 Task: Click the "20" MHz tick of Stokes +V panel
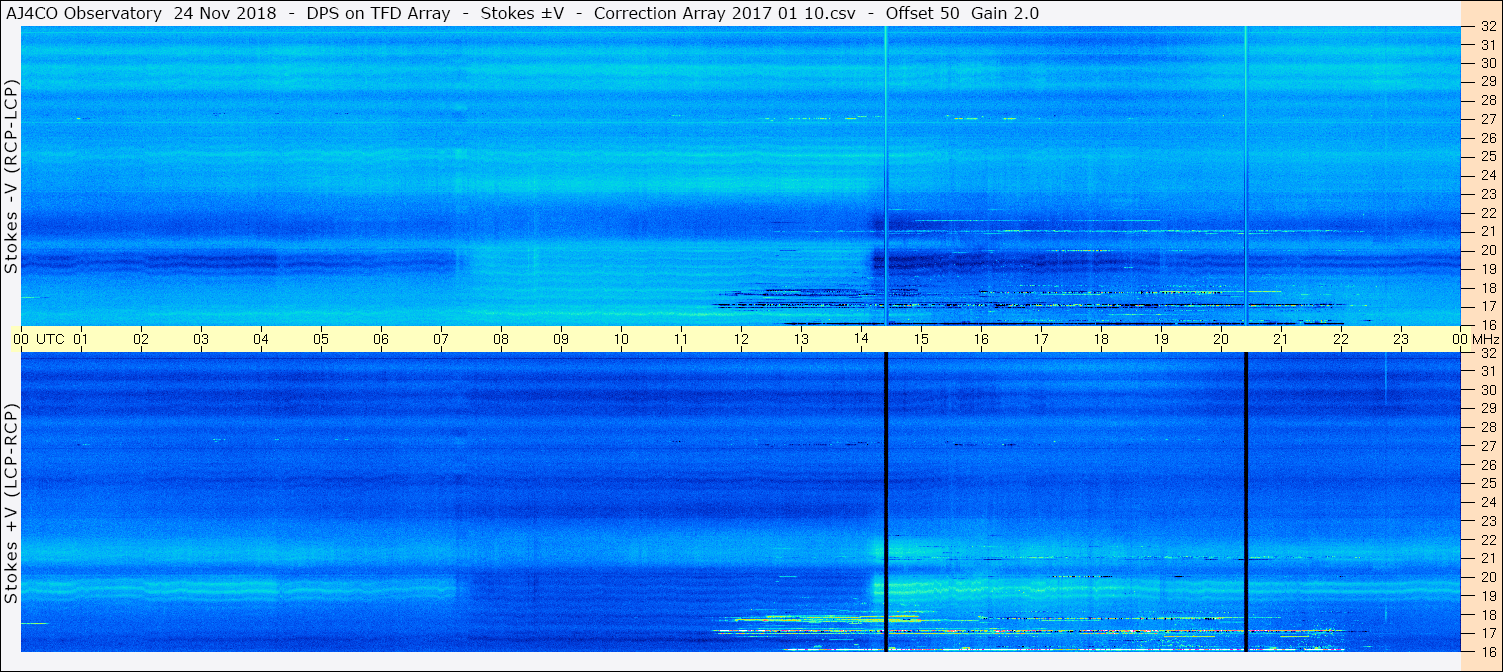[1487, 577]
